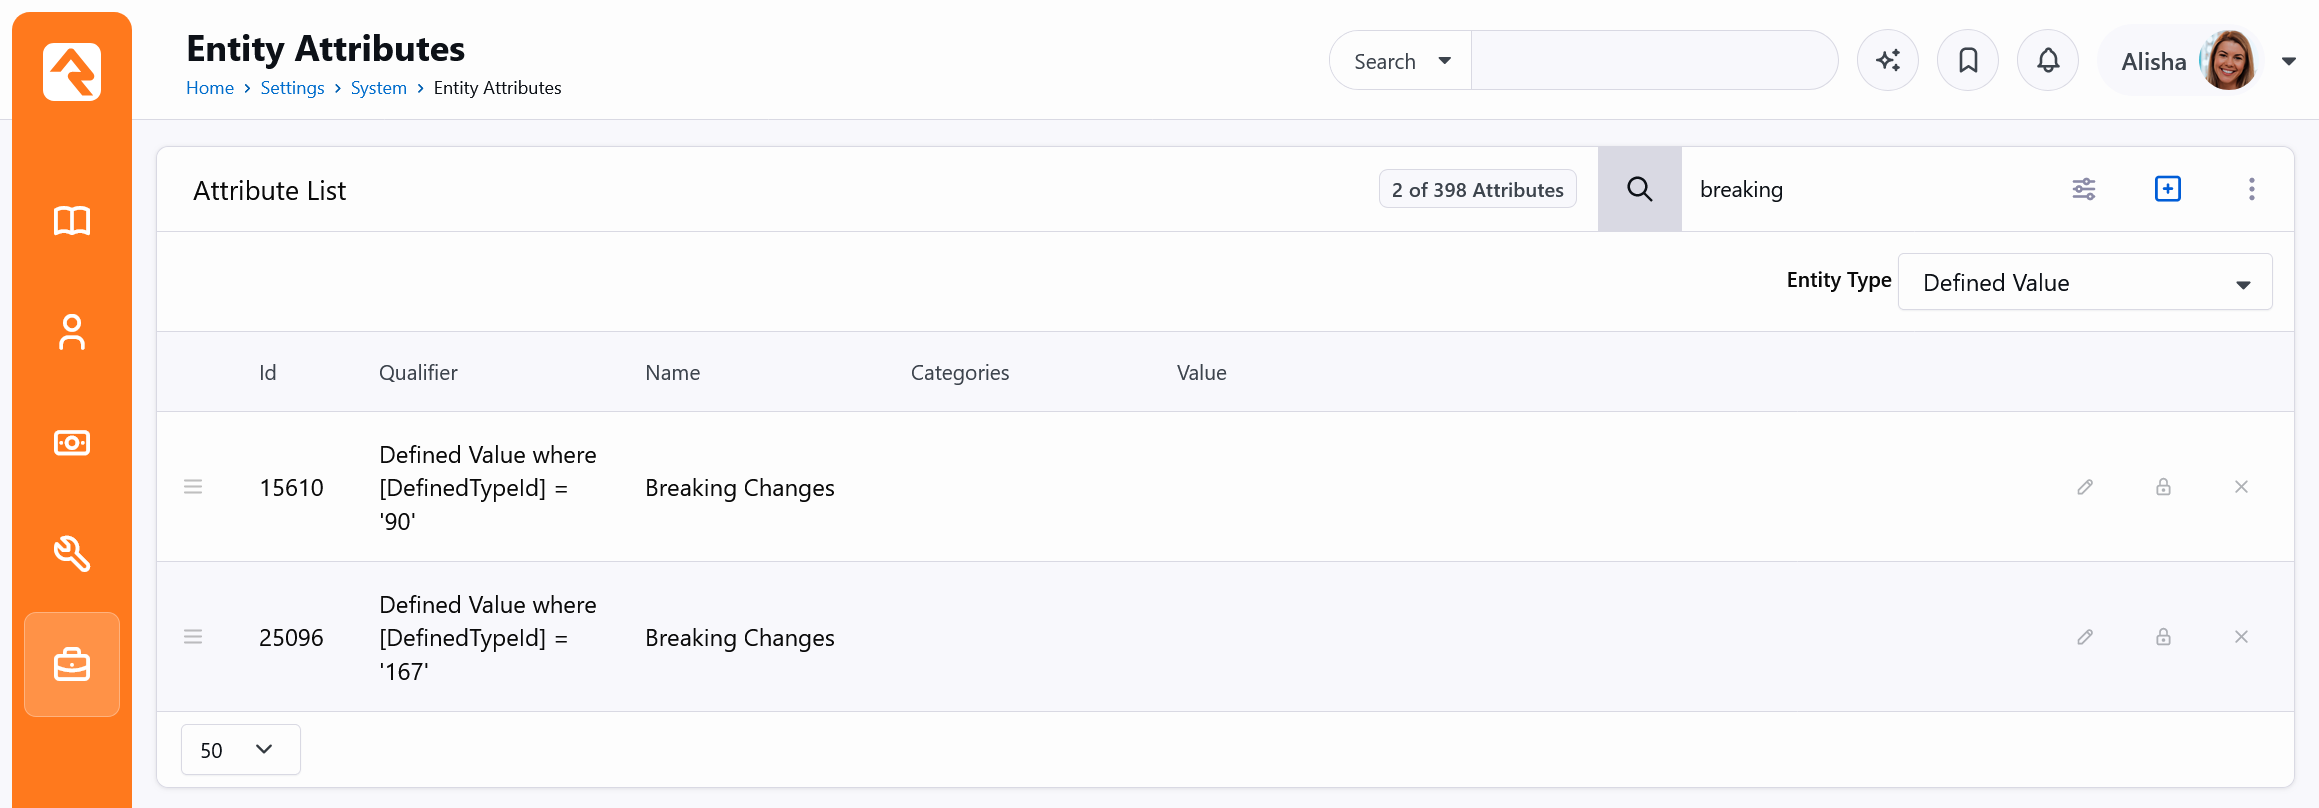Click the Rock logo in the sidebar

tap(72, 72)
